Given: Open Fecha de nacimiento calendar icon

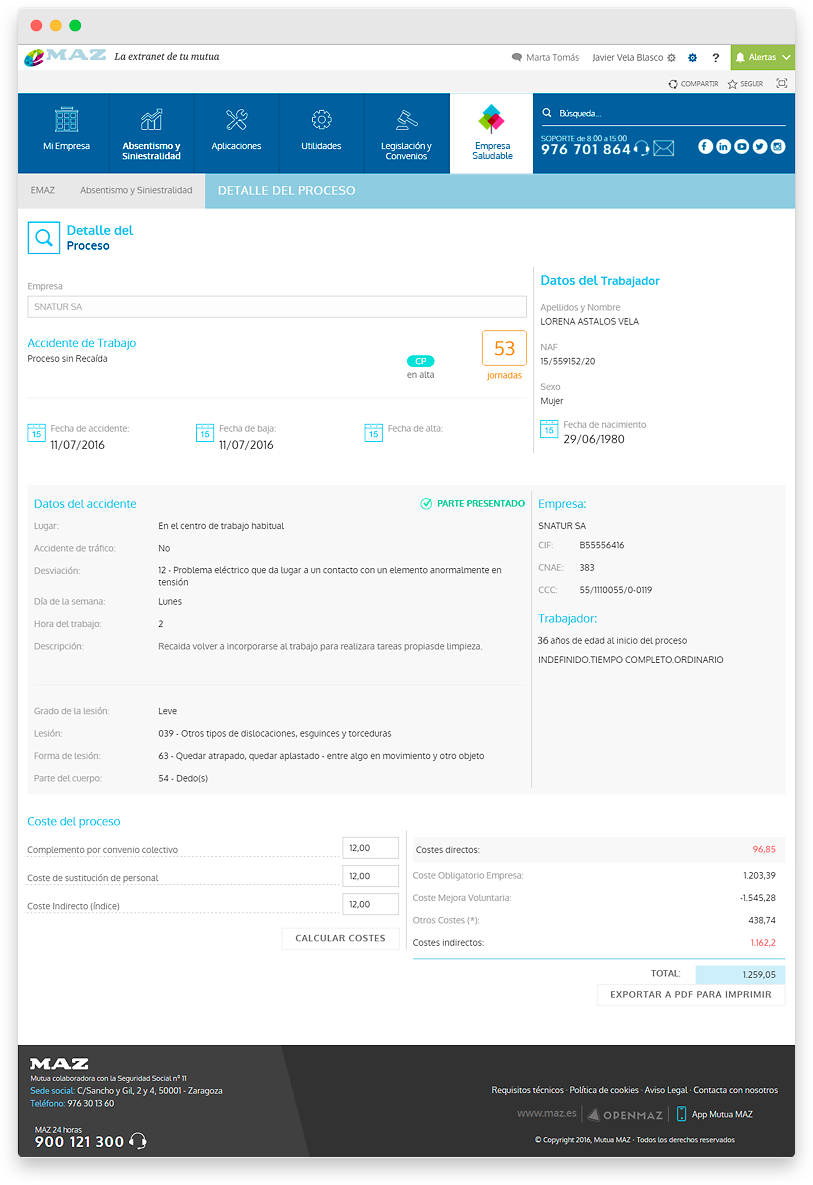Looking at the screenshot, I should [x=549, y=429].
